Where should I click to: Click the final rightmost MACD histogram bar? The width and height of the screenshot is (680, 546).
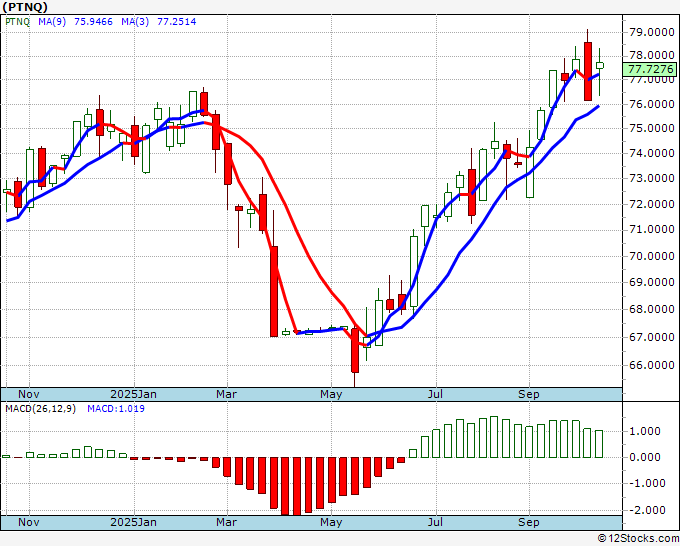point(599,444)
